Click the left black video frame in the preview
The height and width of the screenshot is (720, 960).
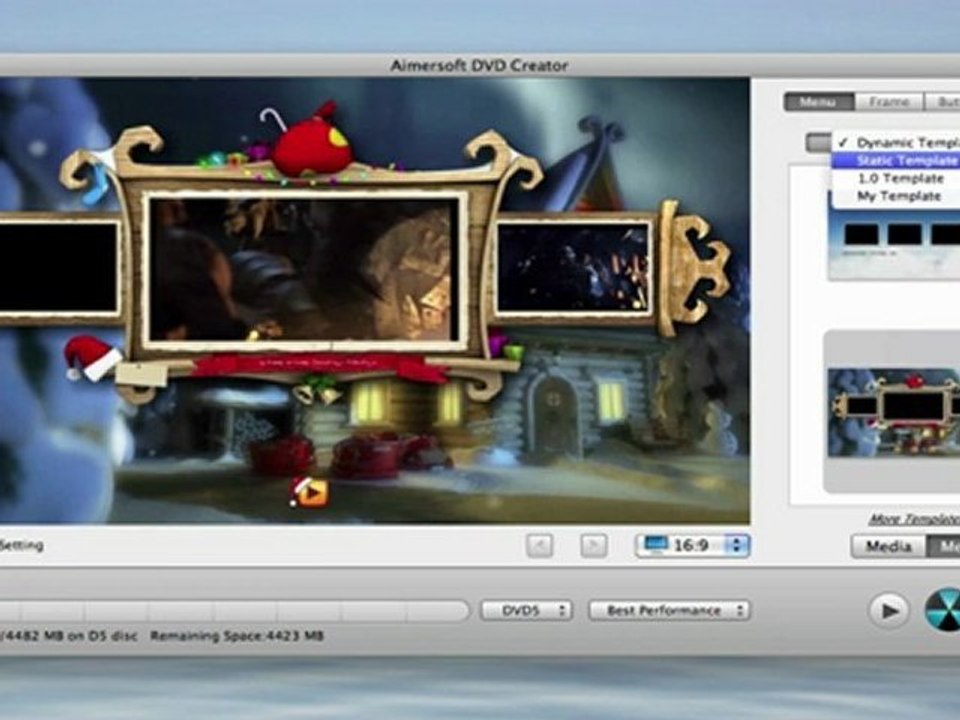[59, 268]
